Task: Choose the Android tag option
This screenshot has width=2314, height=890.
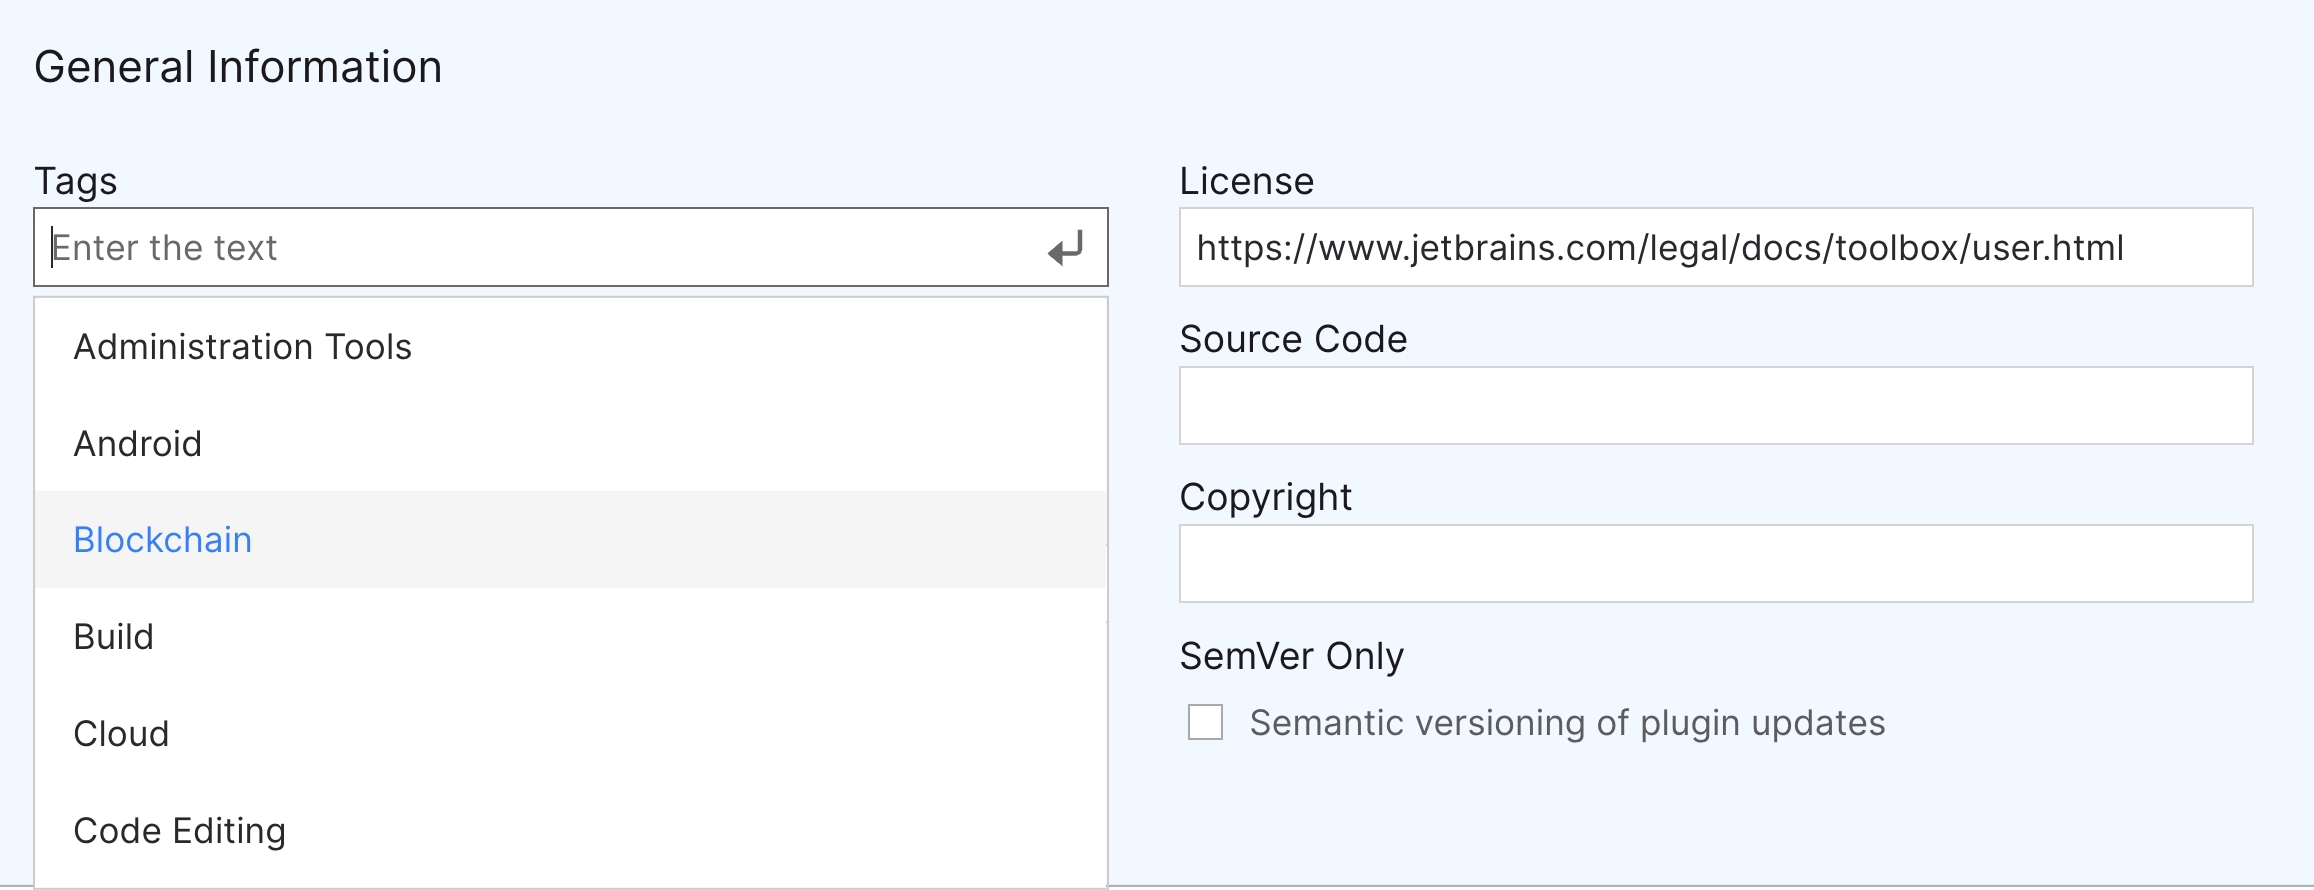Action: pyautogui.click(x=571, y=443)
